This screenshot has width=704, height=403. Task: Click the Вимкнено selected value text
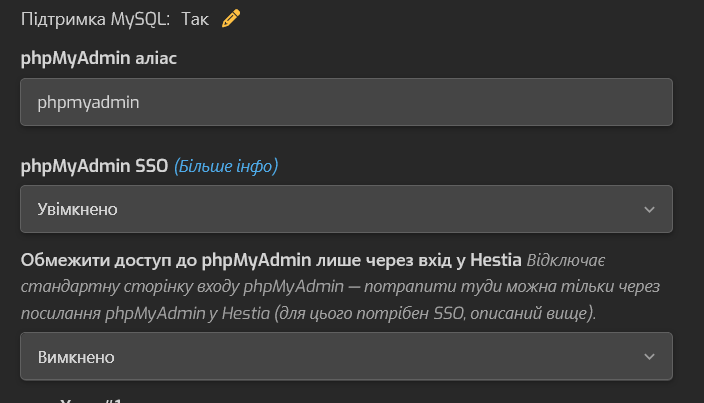click(x=76, y=357)
